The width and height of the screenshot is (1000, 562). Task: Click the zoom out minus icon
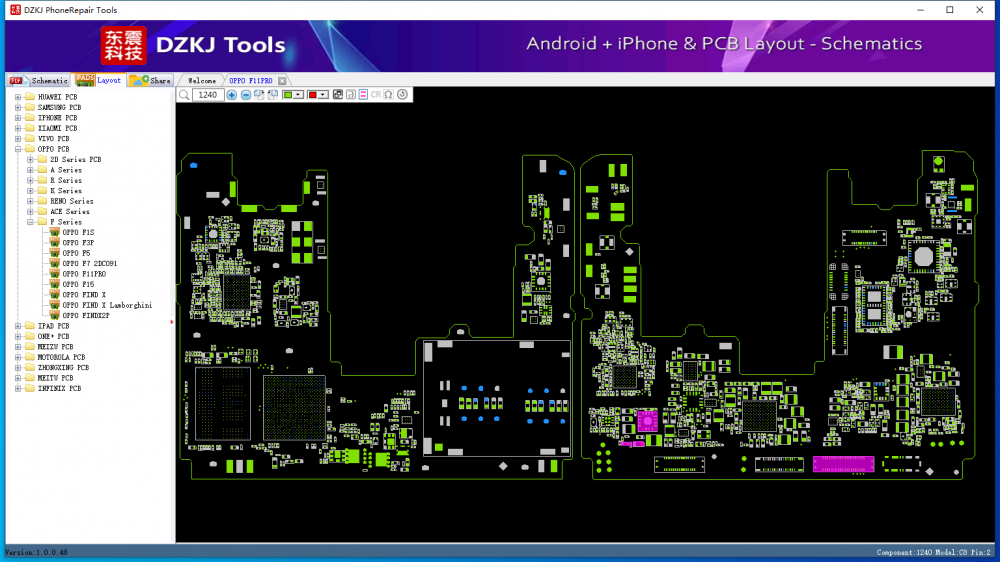(246, 95)
